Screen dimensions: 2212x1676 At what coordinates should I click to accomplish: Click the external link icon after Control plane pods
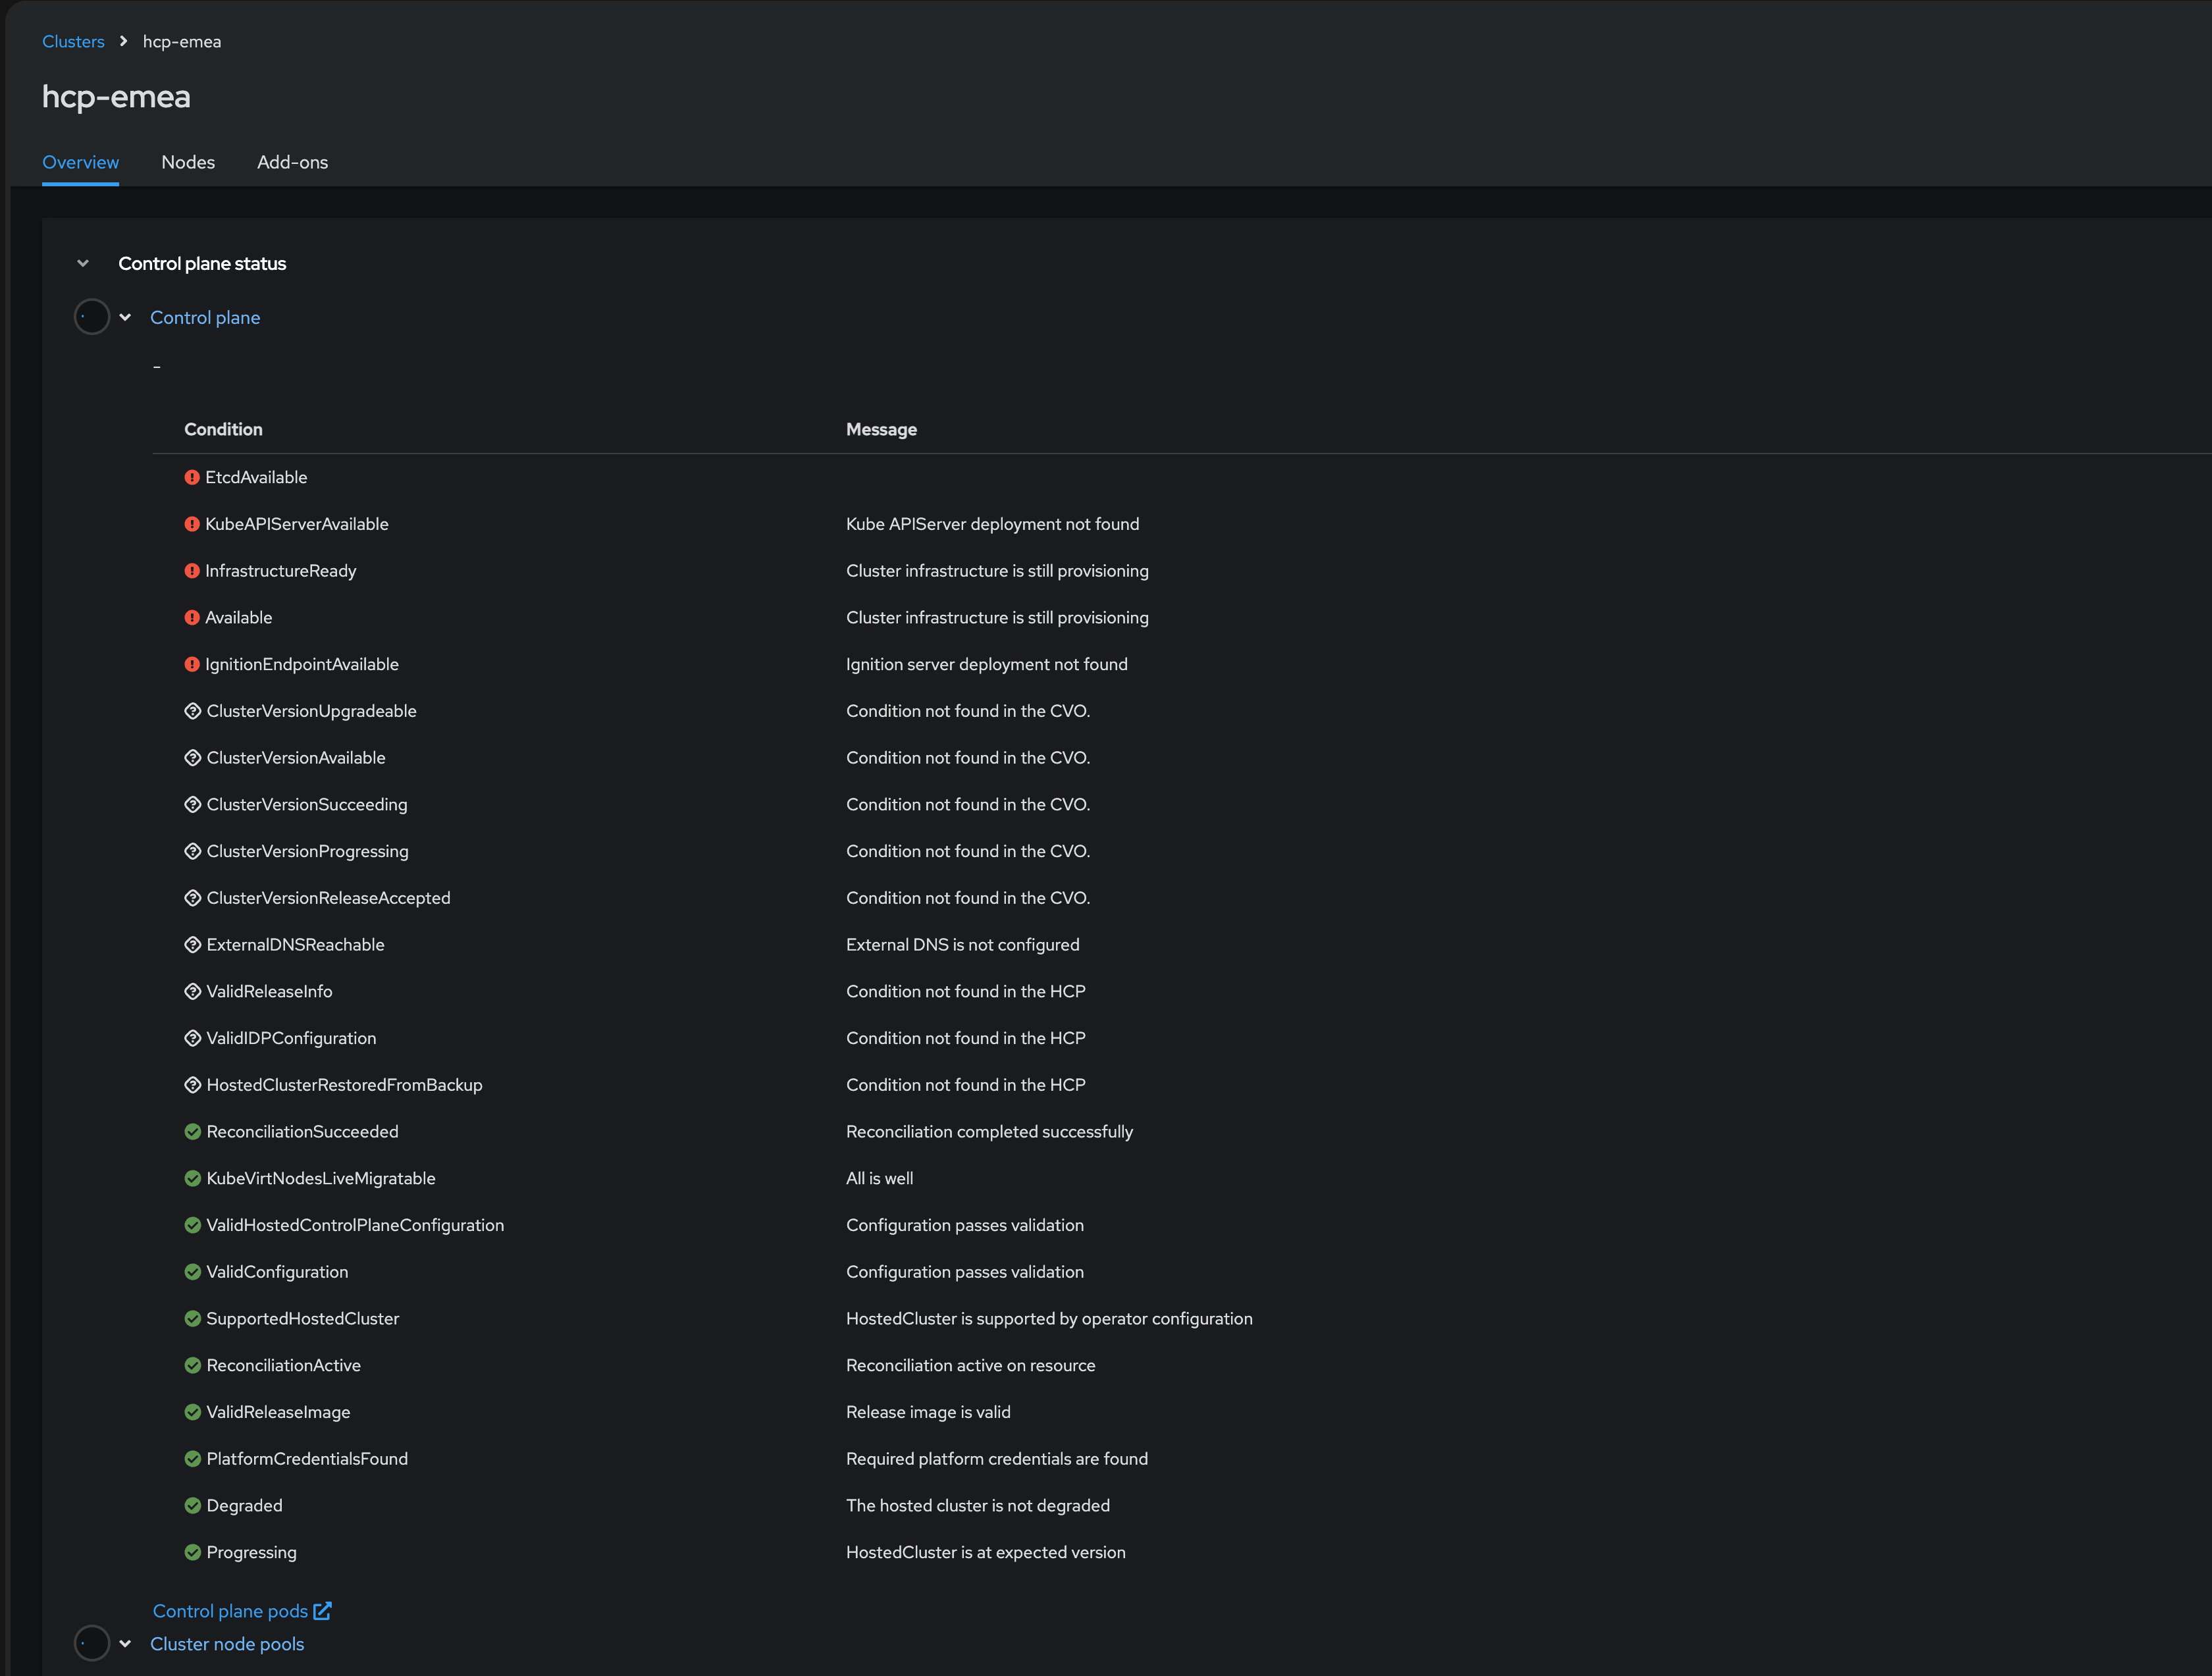click(x=322, y=1611)
